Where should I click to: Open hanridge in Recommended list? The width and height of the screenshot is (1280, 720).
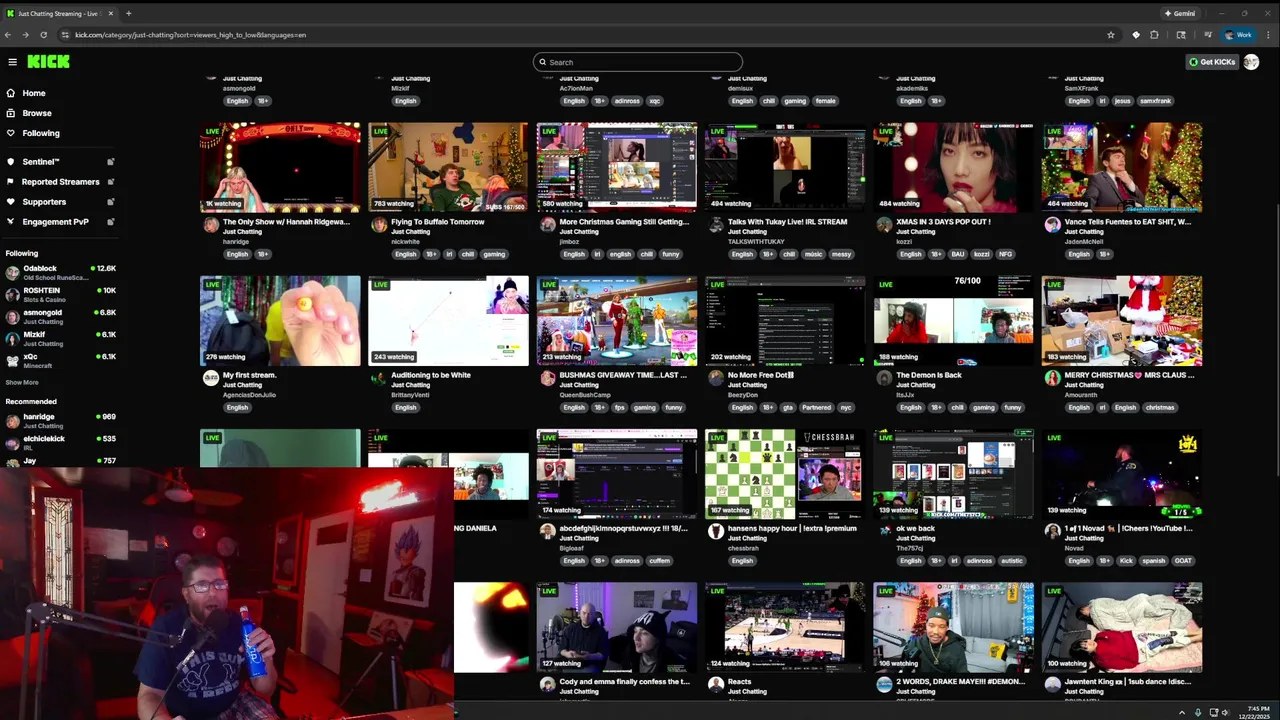point(60,421)
